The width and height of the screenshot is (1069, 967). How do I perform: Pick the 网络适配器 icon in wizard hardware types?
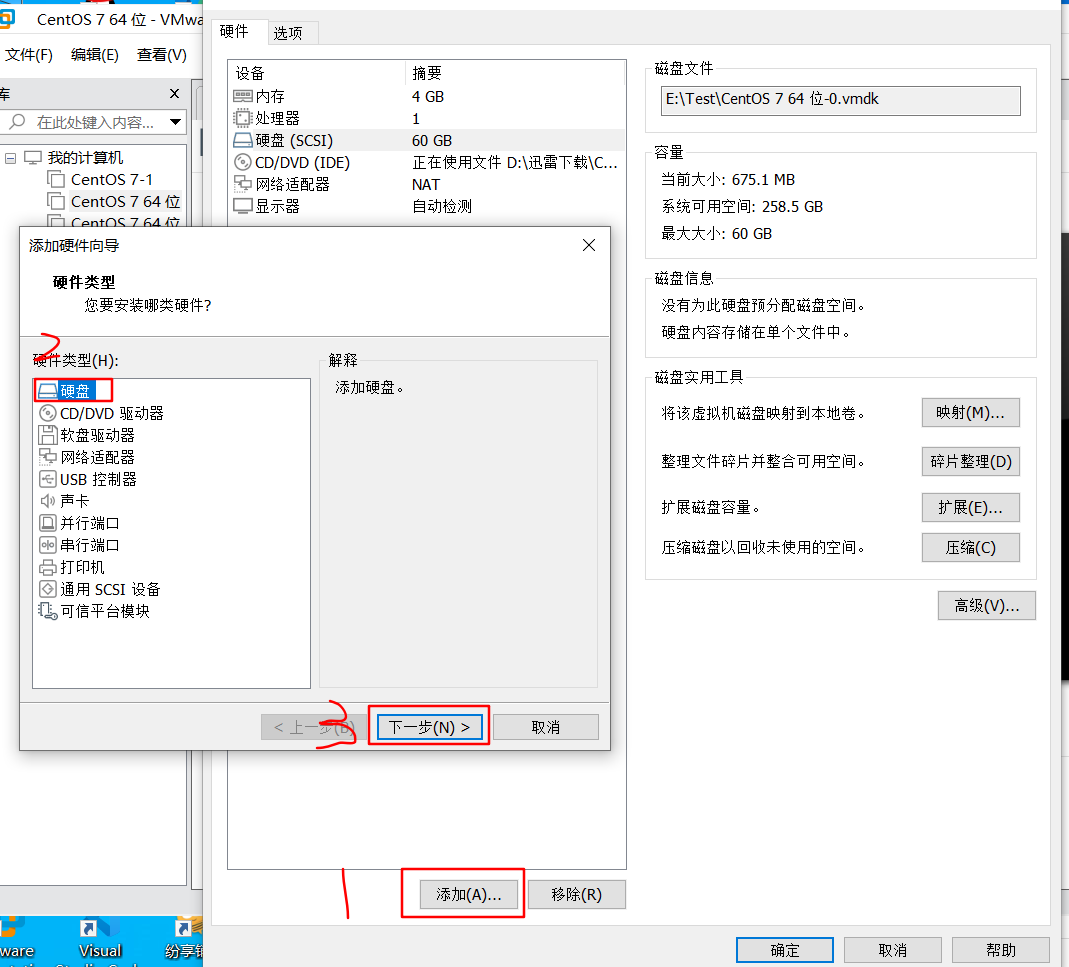tap(48, 457)
